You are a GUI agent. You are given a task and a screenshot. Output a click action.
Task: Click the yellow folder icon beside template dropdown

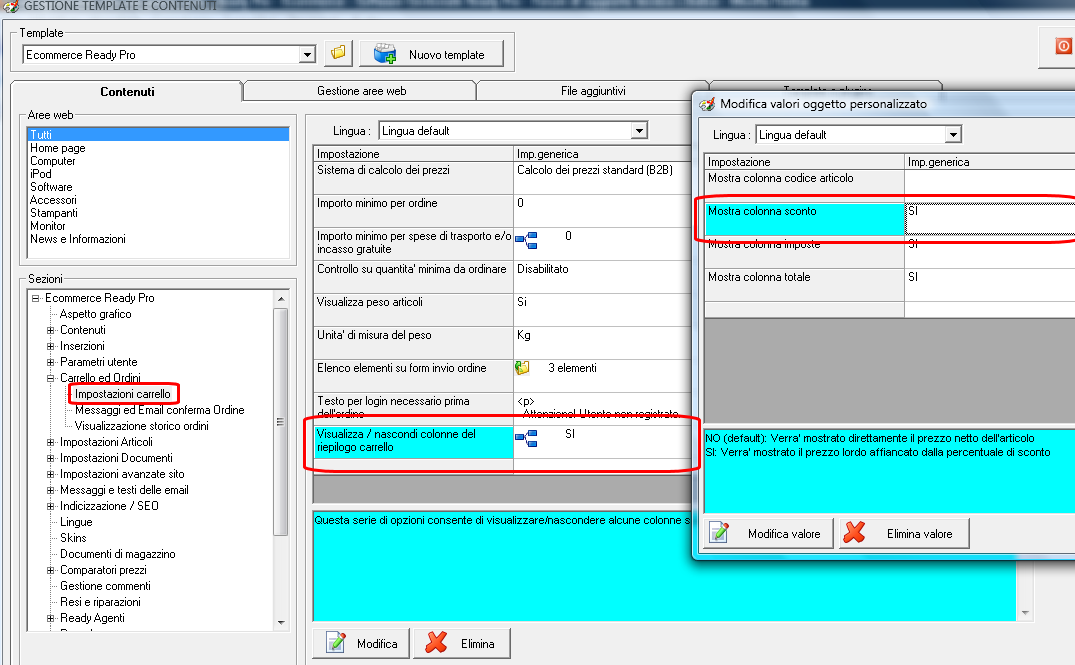pos(339,53)
